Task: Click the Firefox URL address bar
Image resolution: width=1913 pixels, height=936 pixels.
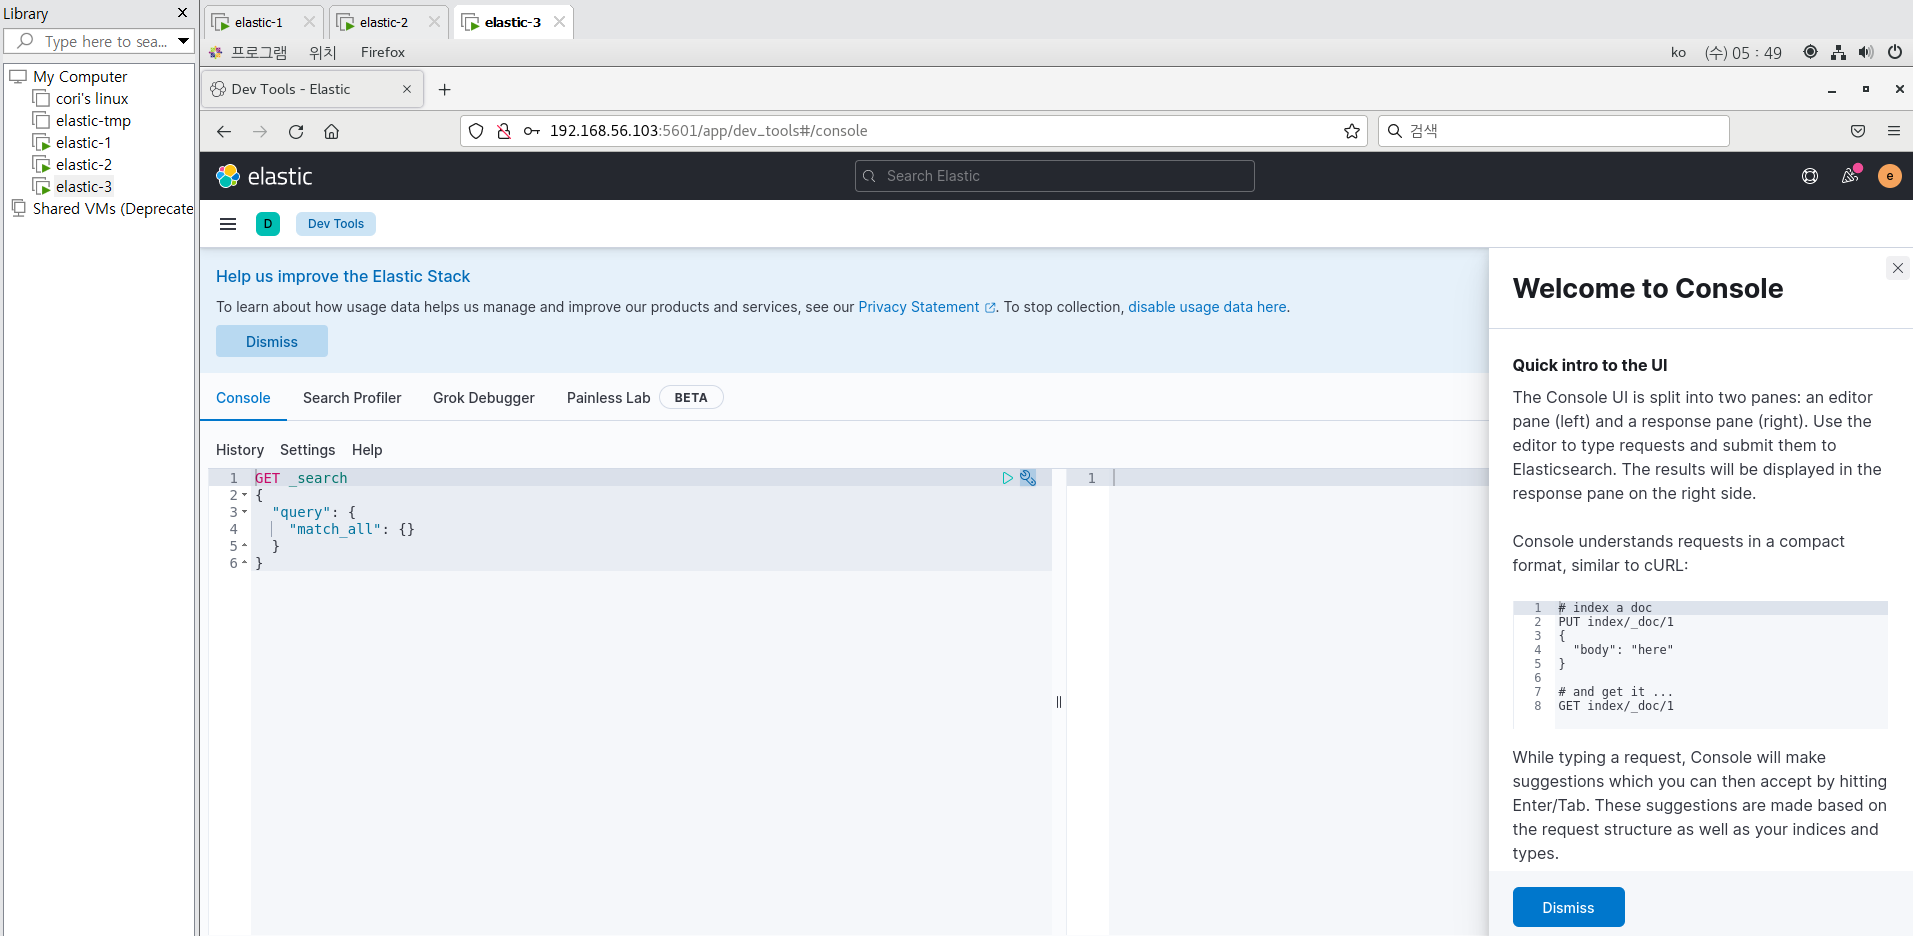Action: pos(914,131)
